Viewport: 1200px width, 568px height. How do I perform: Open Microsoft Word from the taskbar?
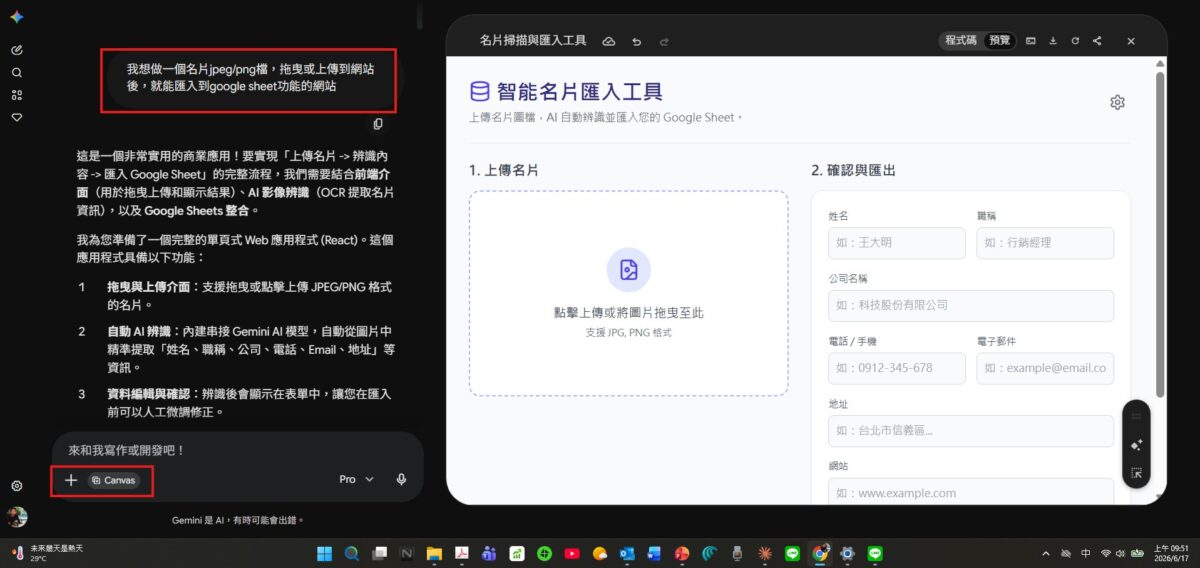click(654, 553)
